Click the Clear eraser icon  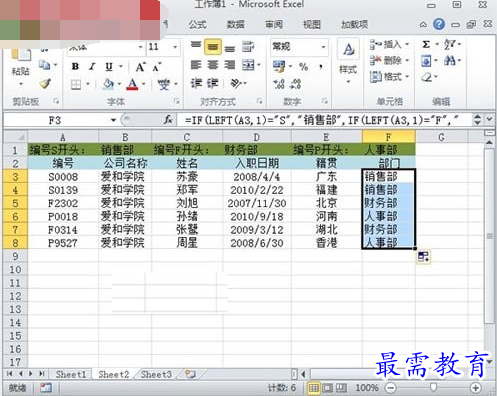coord(426,78)
